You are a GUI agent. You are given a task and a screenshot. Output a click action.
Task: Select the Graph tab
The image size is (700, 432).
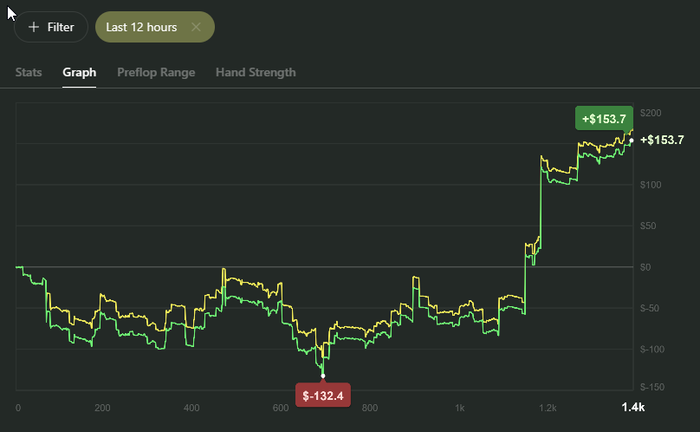coord(79,72)
